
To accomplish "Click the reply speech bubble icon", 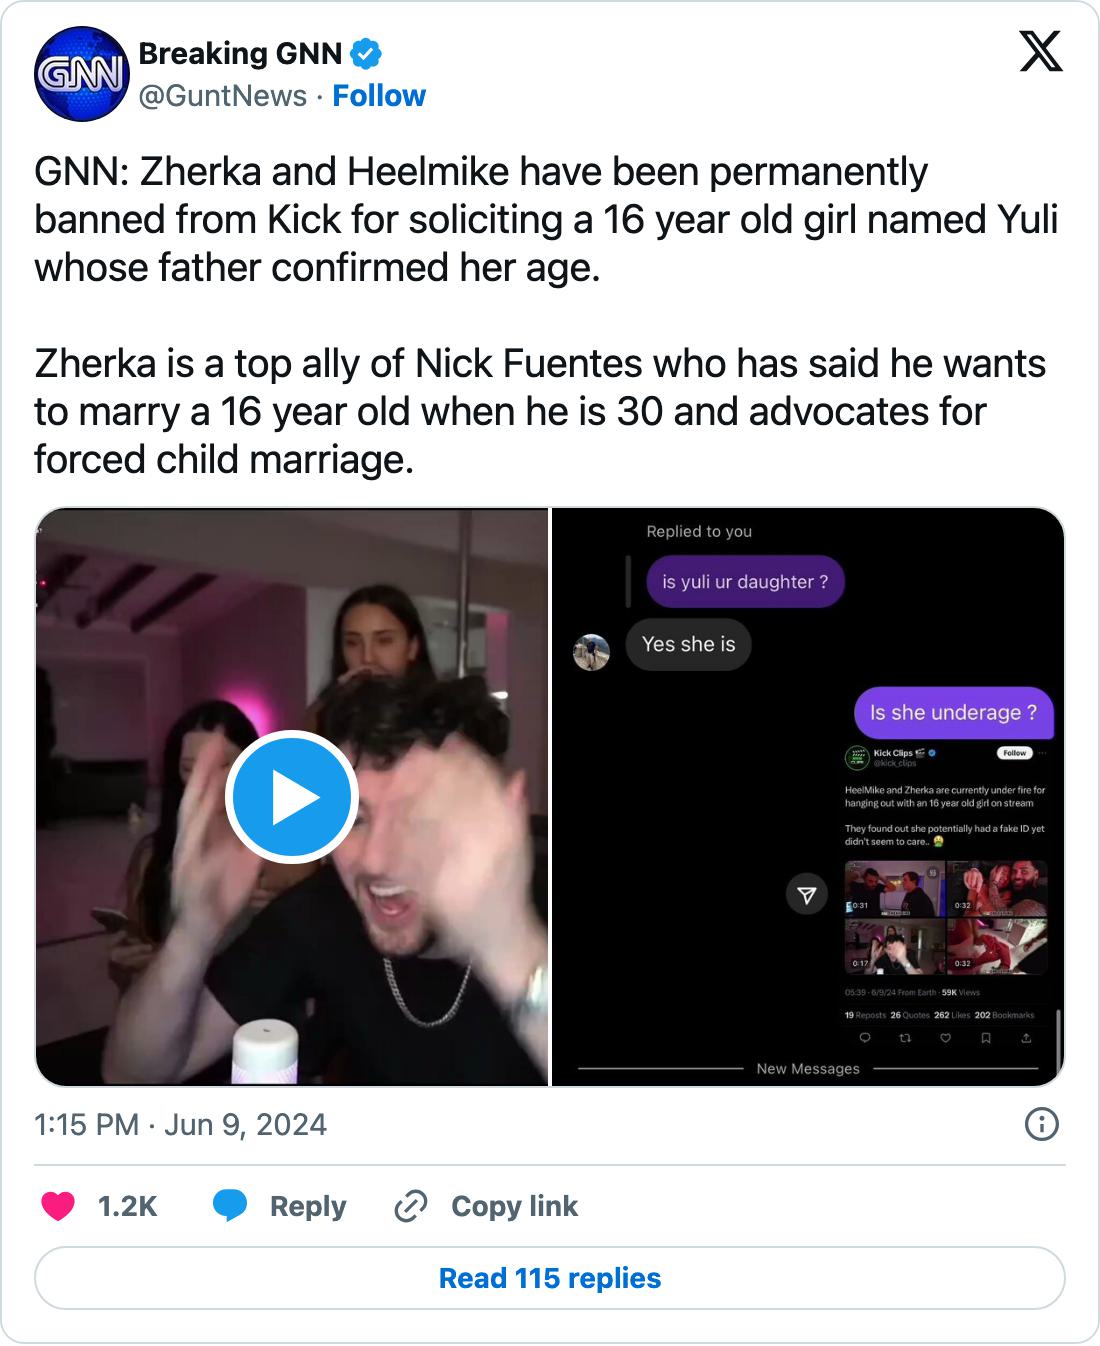I will tap(230, 1206).
